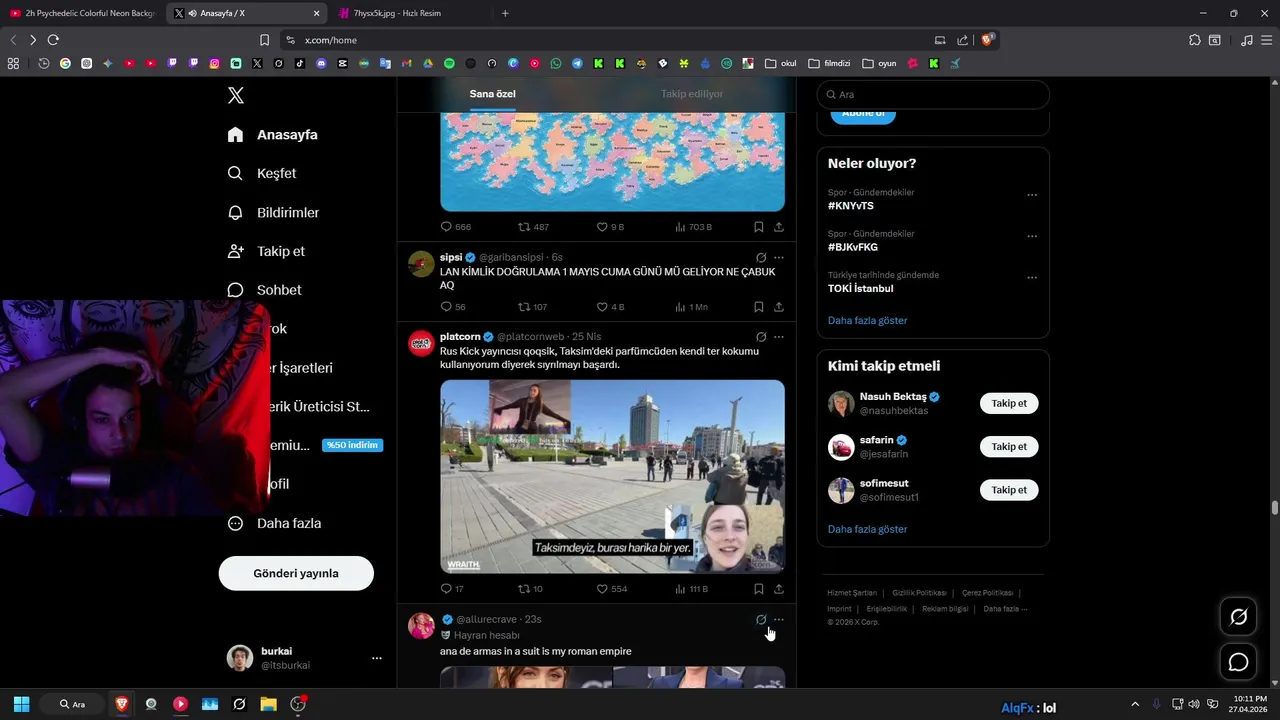Click Daha fazla göster under Kimi takip etmeli
The width and height of the screenshot is (1280, 720).
coord(867,529)
